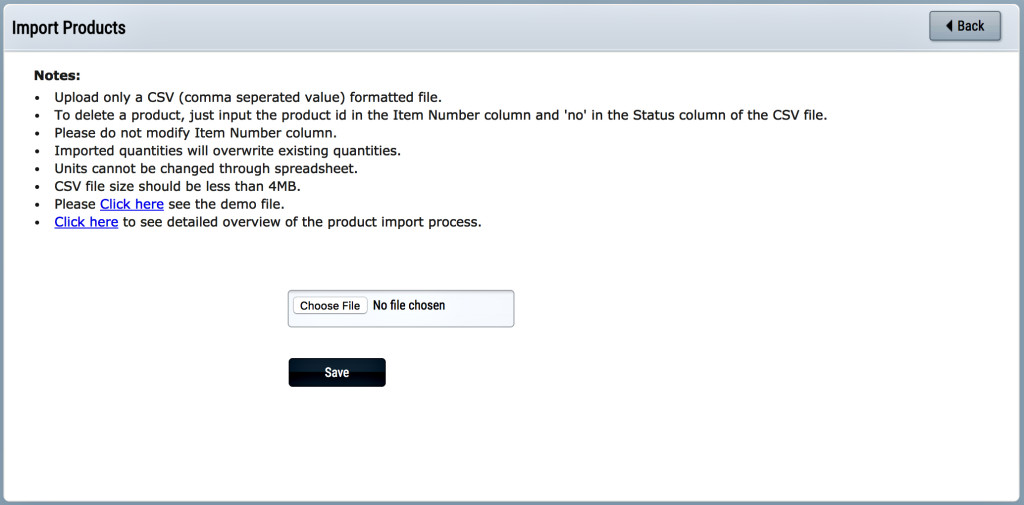Click the Choose File button
Screen dimensions: 1024x505
click(330, 306)
